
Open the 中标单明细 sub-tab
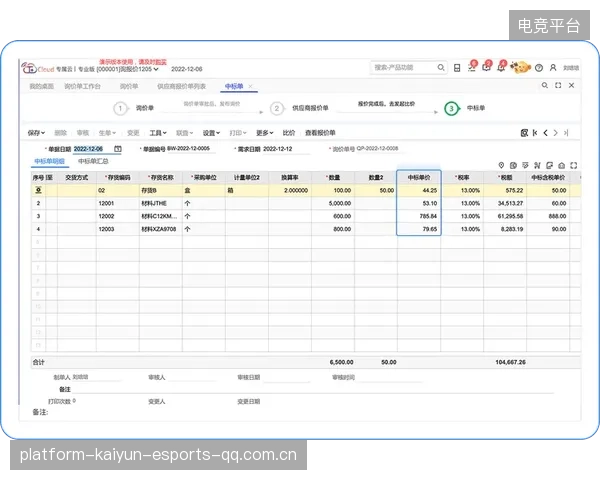[49, 161]
